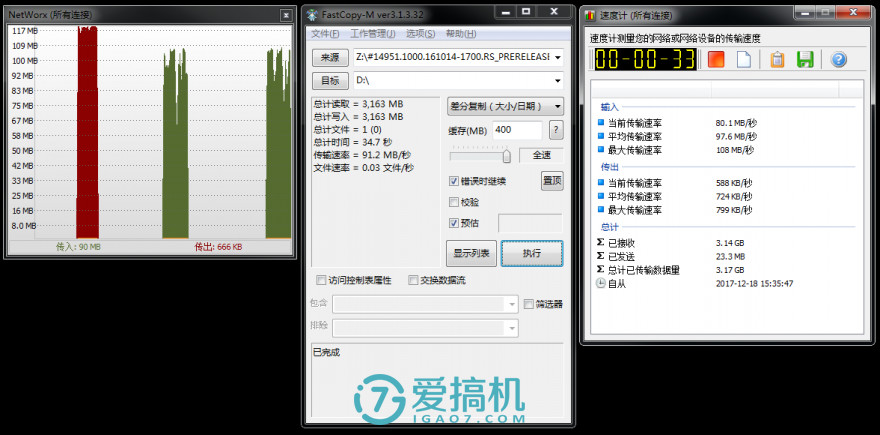Click the 117 MB axis label in NetWorx
The image size is (880, 435).
pyautogui.click(x=25, y=31)
